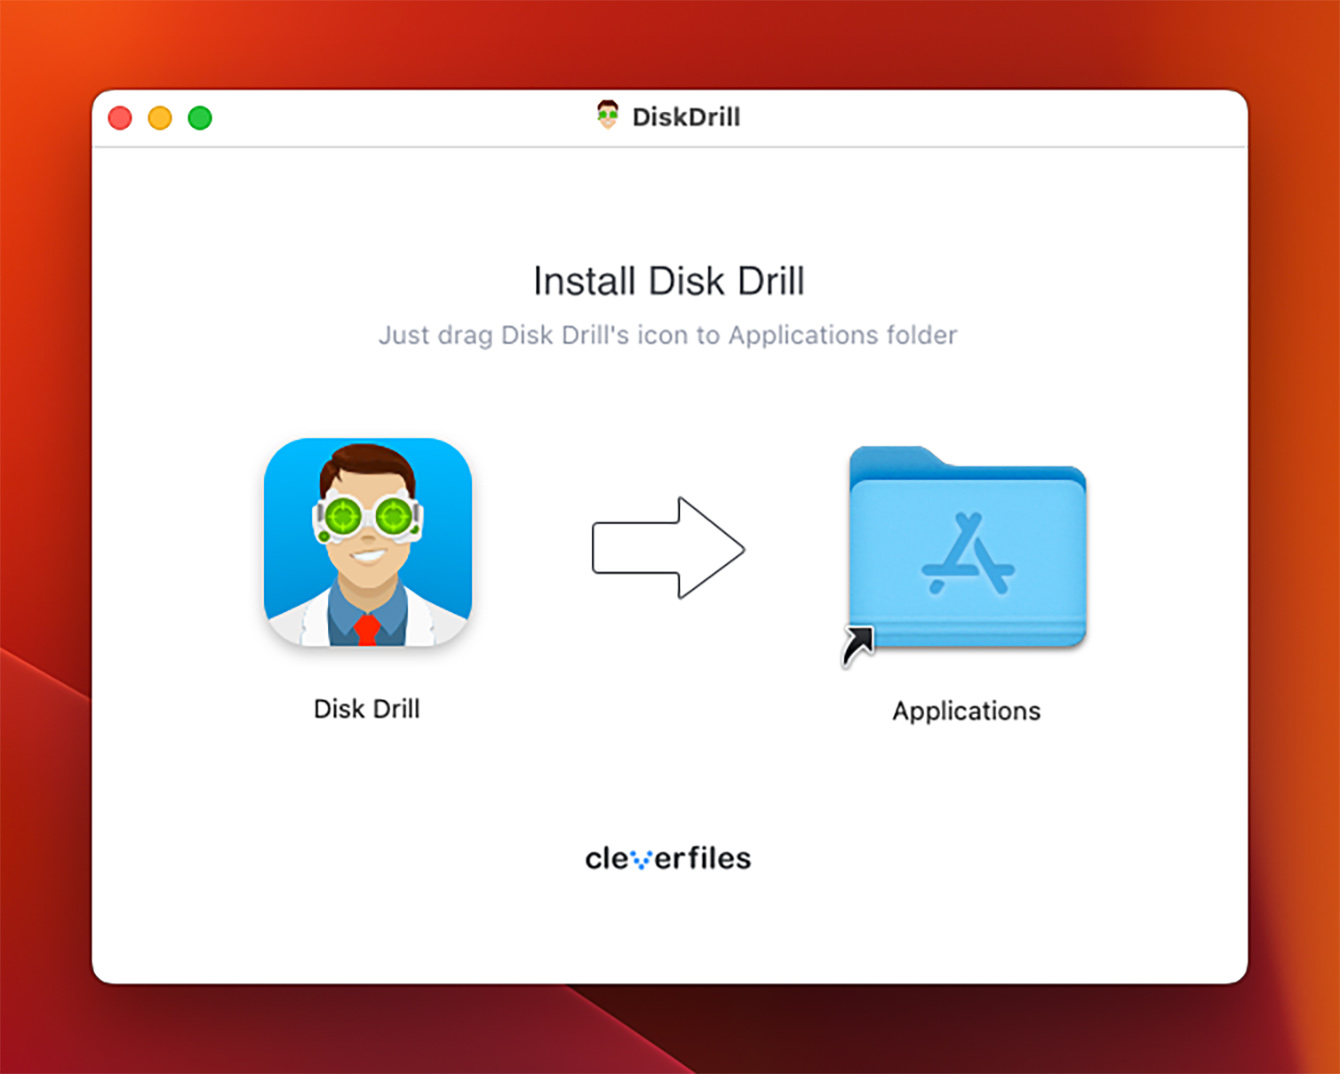Image resolution: width=1340 pixels, height=1074 pixels.
Task: Select the "Applications" label under the folder
Action: click(966, 711)
